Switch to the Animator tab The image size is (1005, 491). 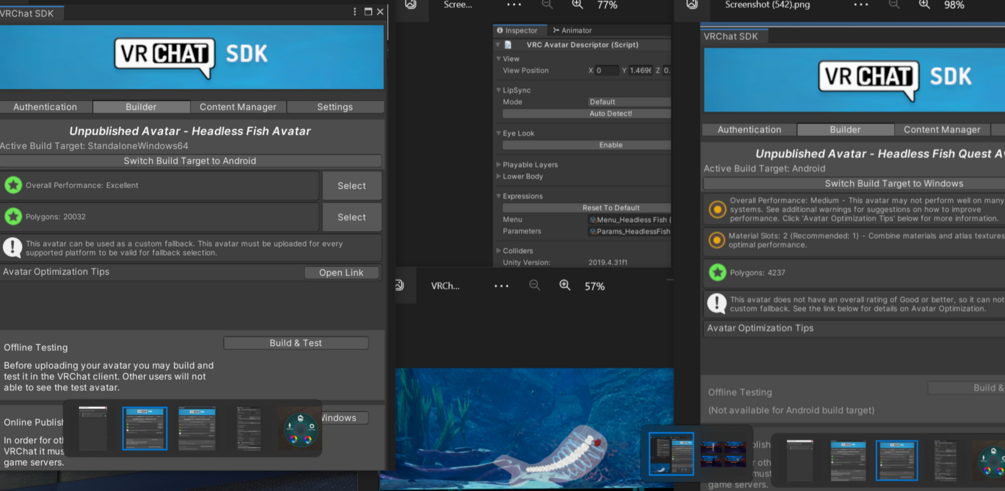[572, 30]
